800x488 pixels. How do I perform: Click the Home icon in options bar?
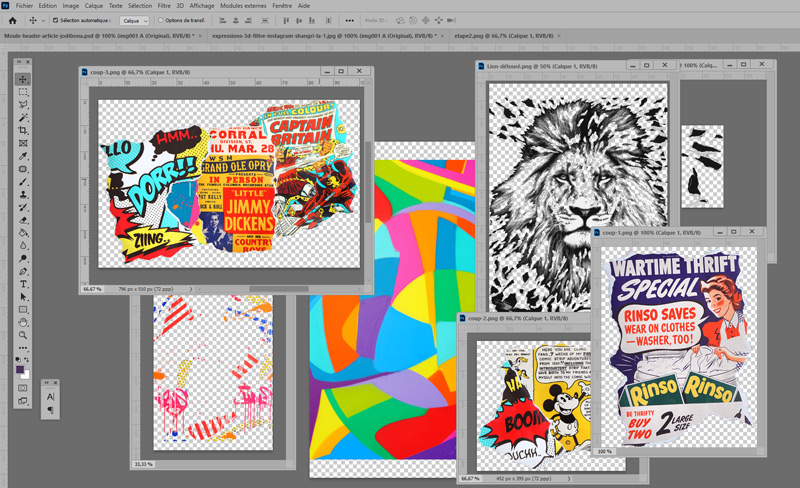coord(13,20)
